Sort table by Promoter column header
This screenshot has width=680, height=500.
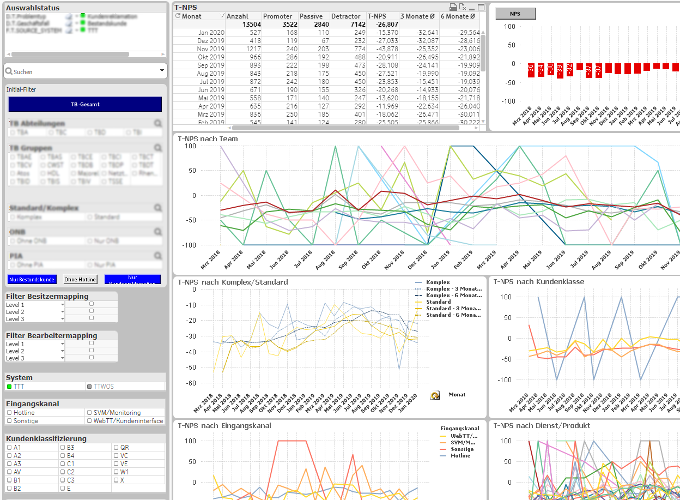pos(278,17)
